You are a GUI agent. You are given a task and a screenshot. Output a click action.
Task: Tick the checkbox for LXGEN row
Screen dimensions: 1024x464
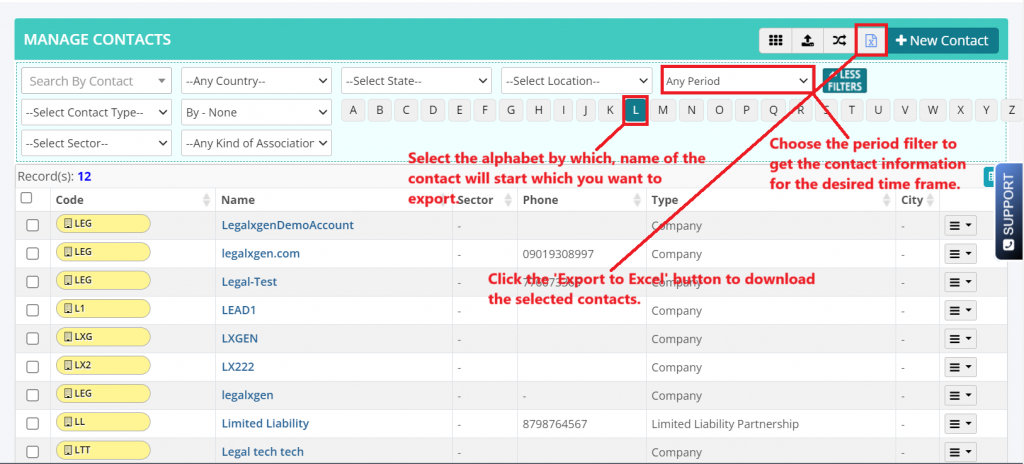click(33, 338)
